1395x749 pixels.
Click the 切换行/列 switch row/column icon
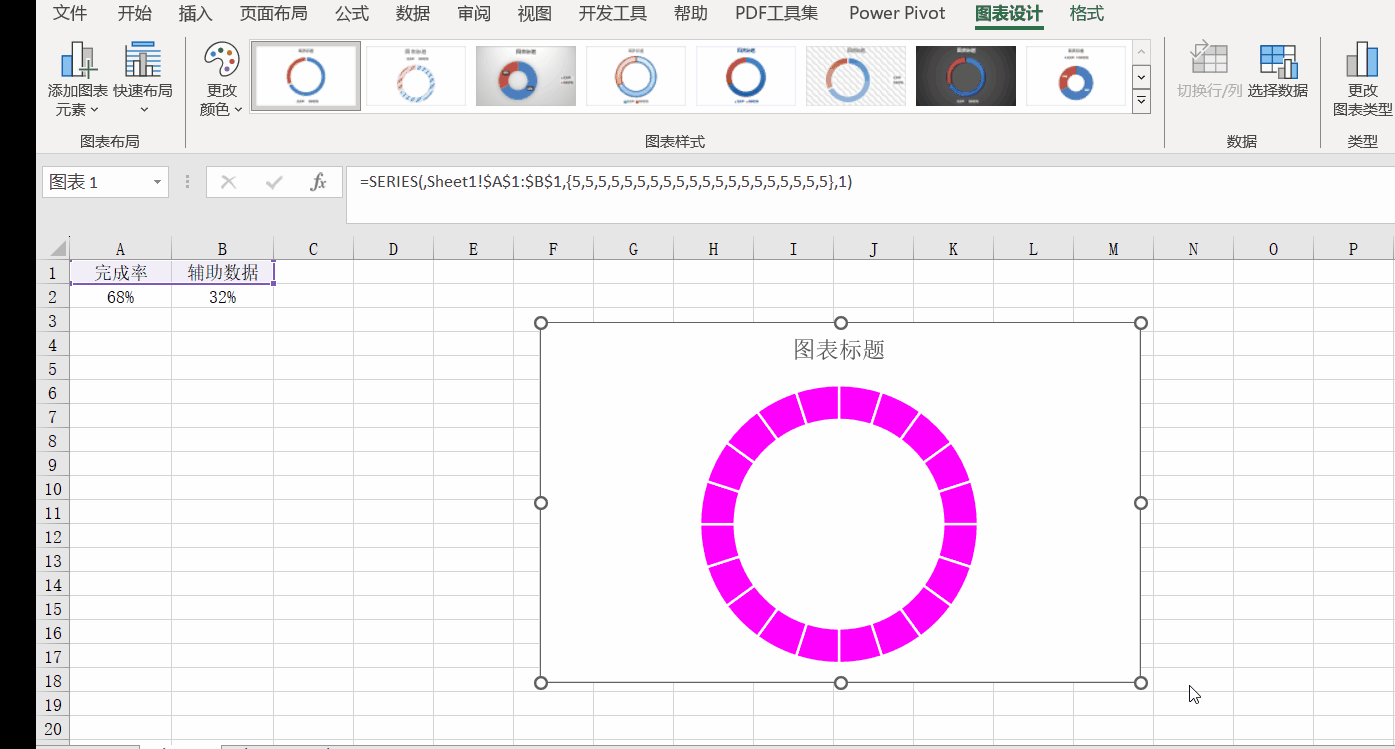click(1208, 61)
